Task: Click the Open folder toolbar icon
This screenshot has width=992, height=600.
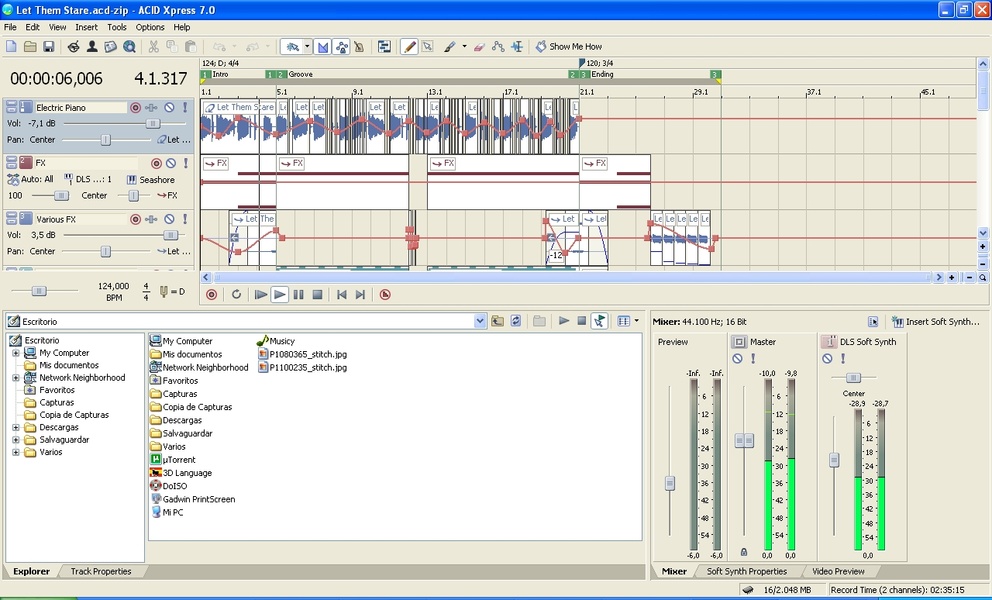Action: click(x=30, y=47)
